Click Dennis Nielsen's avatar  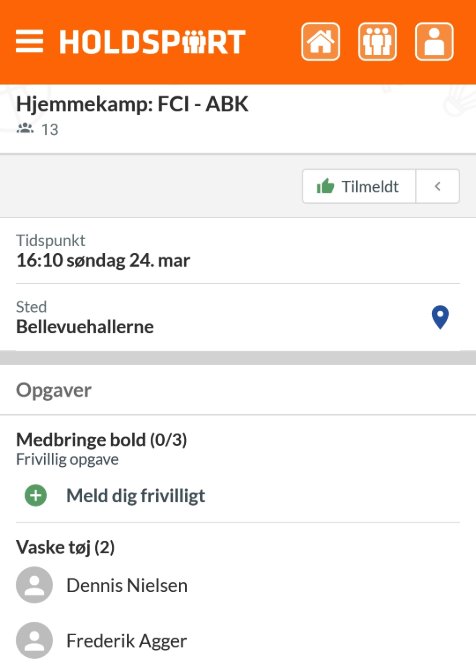[x=34, y=585]
